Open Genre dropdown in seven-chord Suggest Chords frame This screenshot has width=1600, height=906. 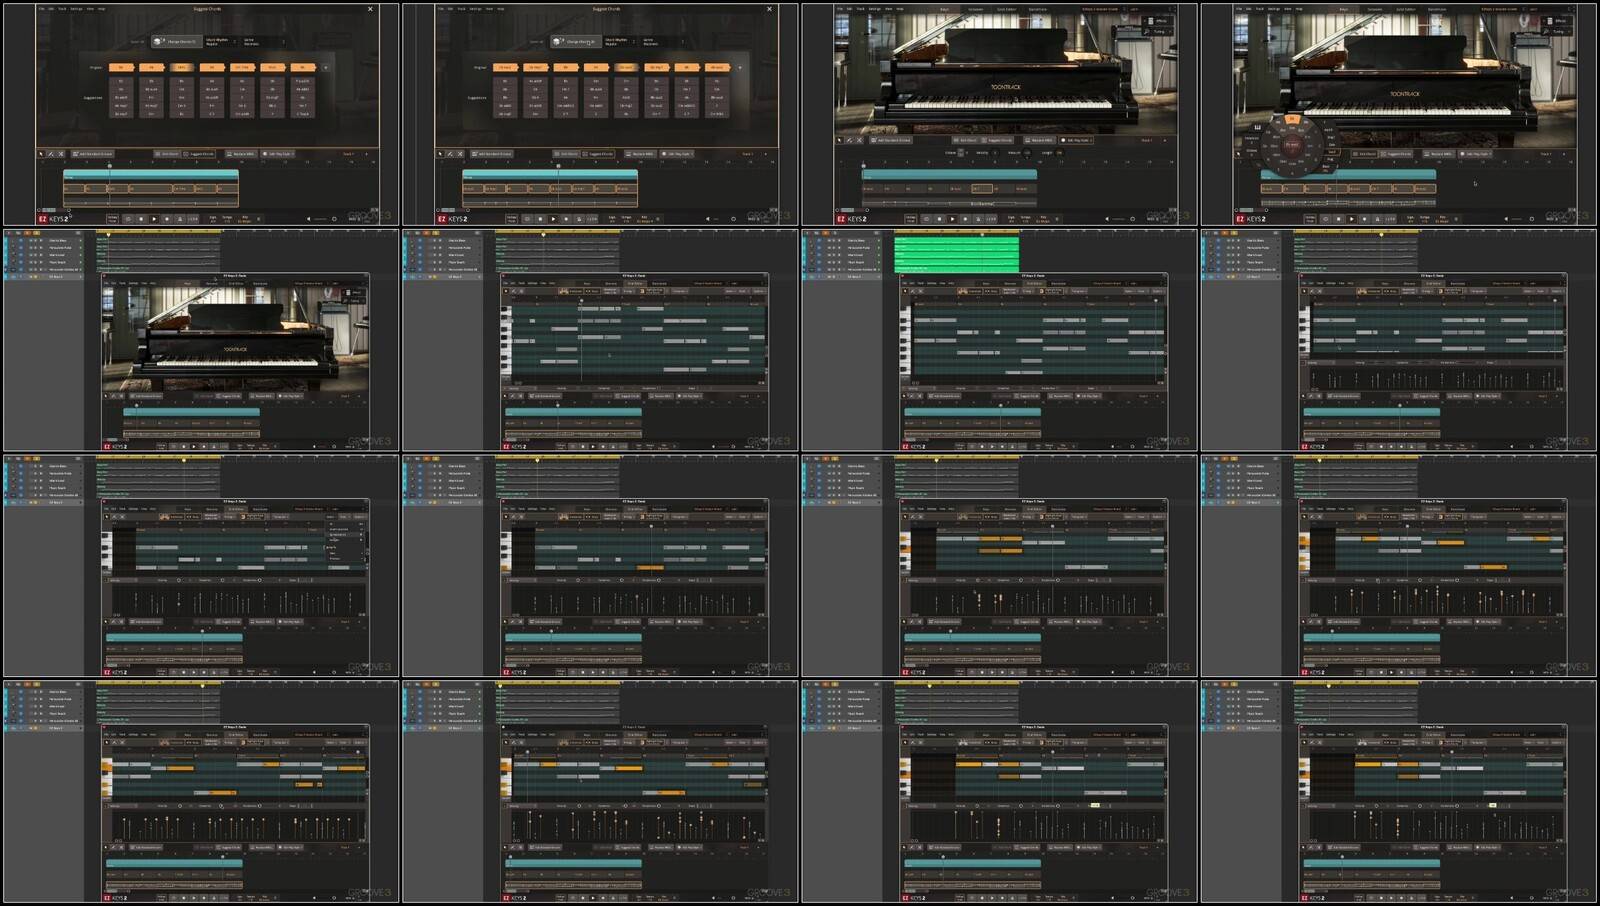pyautogui.click(x=264, y=41)
